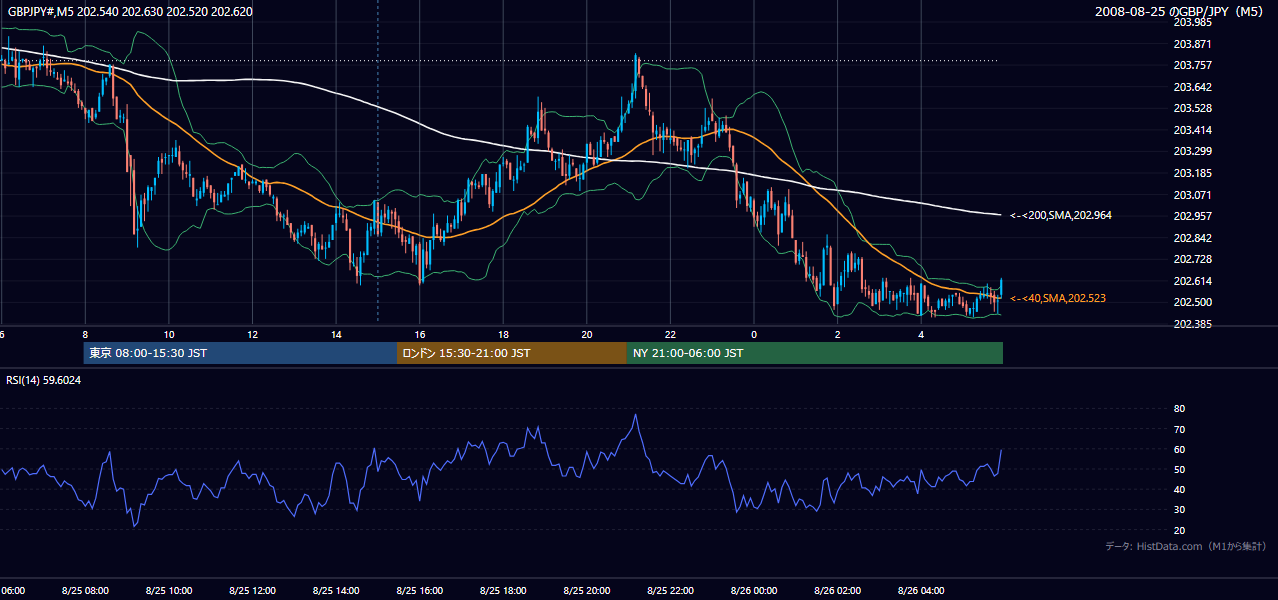This screenshot has height=600, width=1278.
Task: Click the 8/25 18:00 time axis label
Action: click(x=503, y=591)
